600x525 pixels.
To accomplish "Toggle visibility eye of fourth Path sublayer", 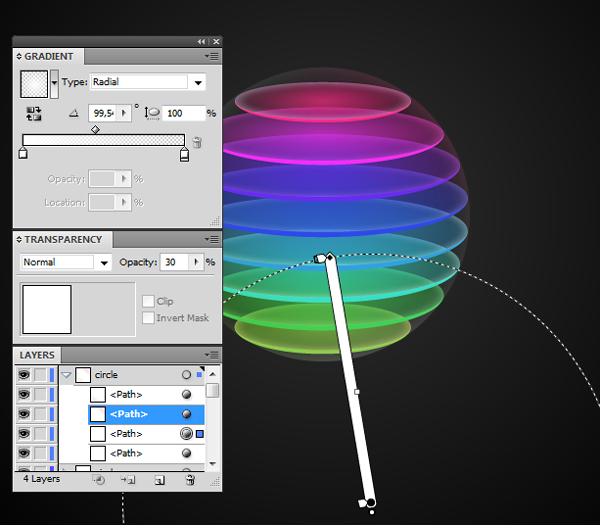I will tap(24, 453).
